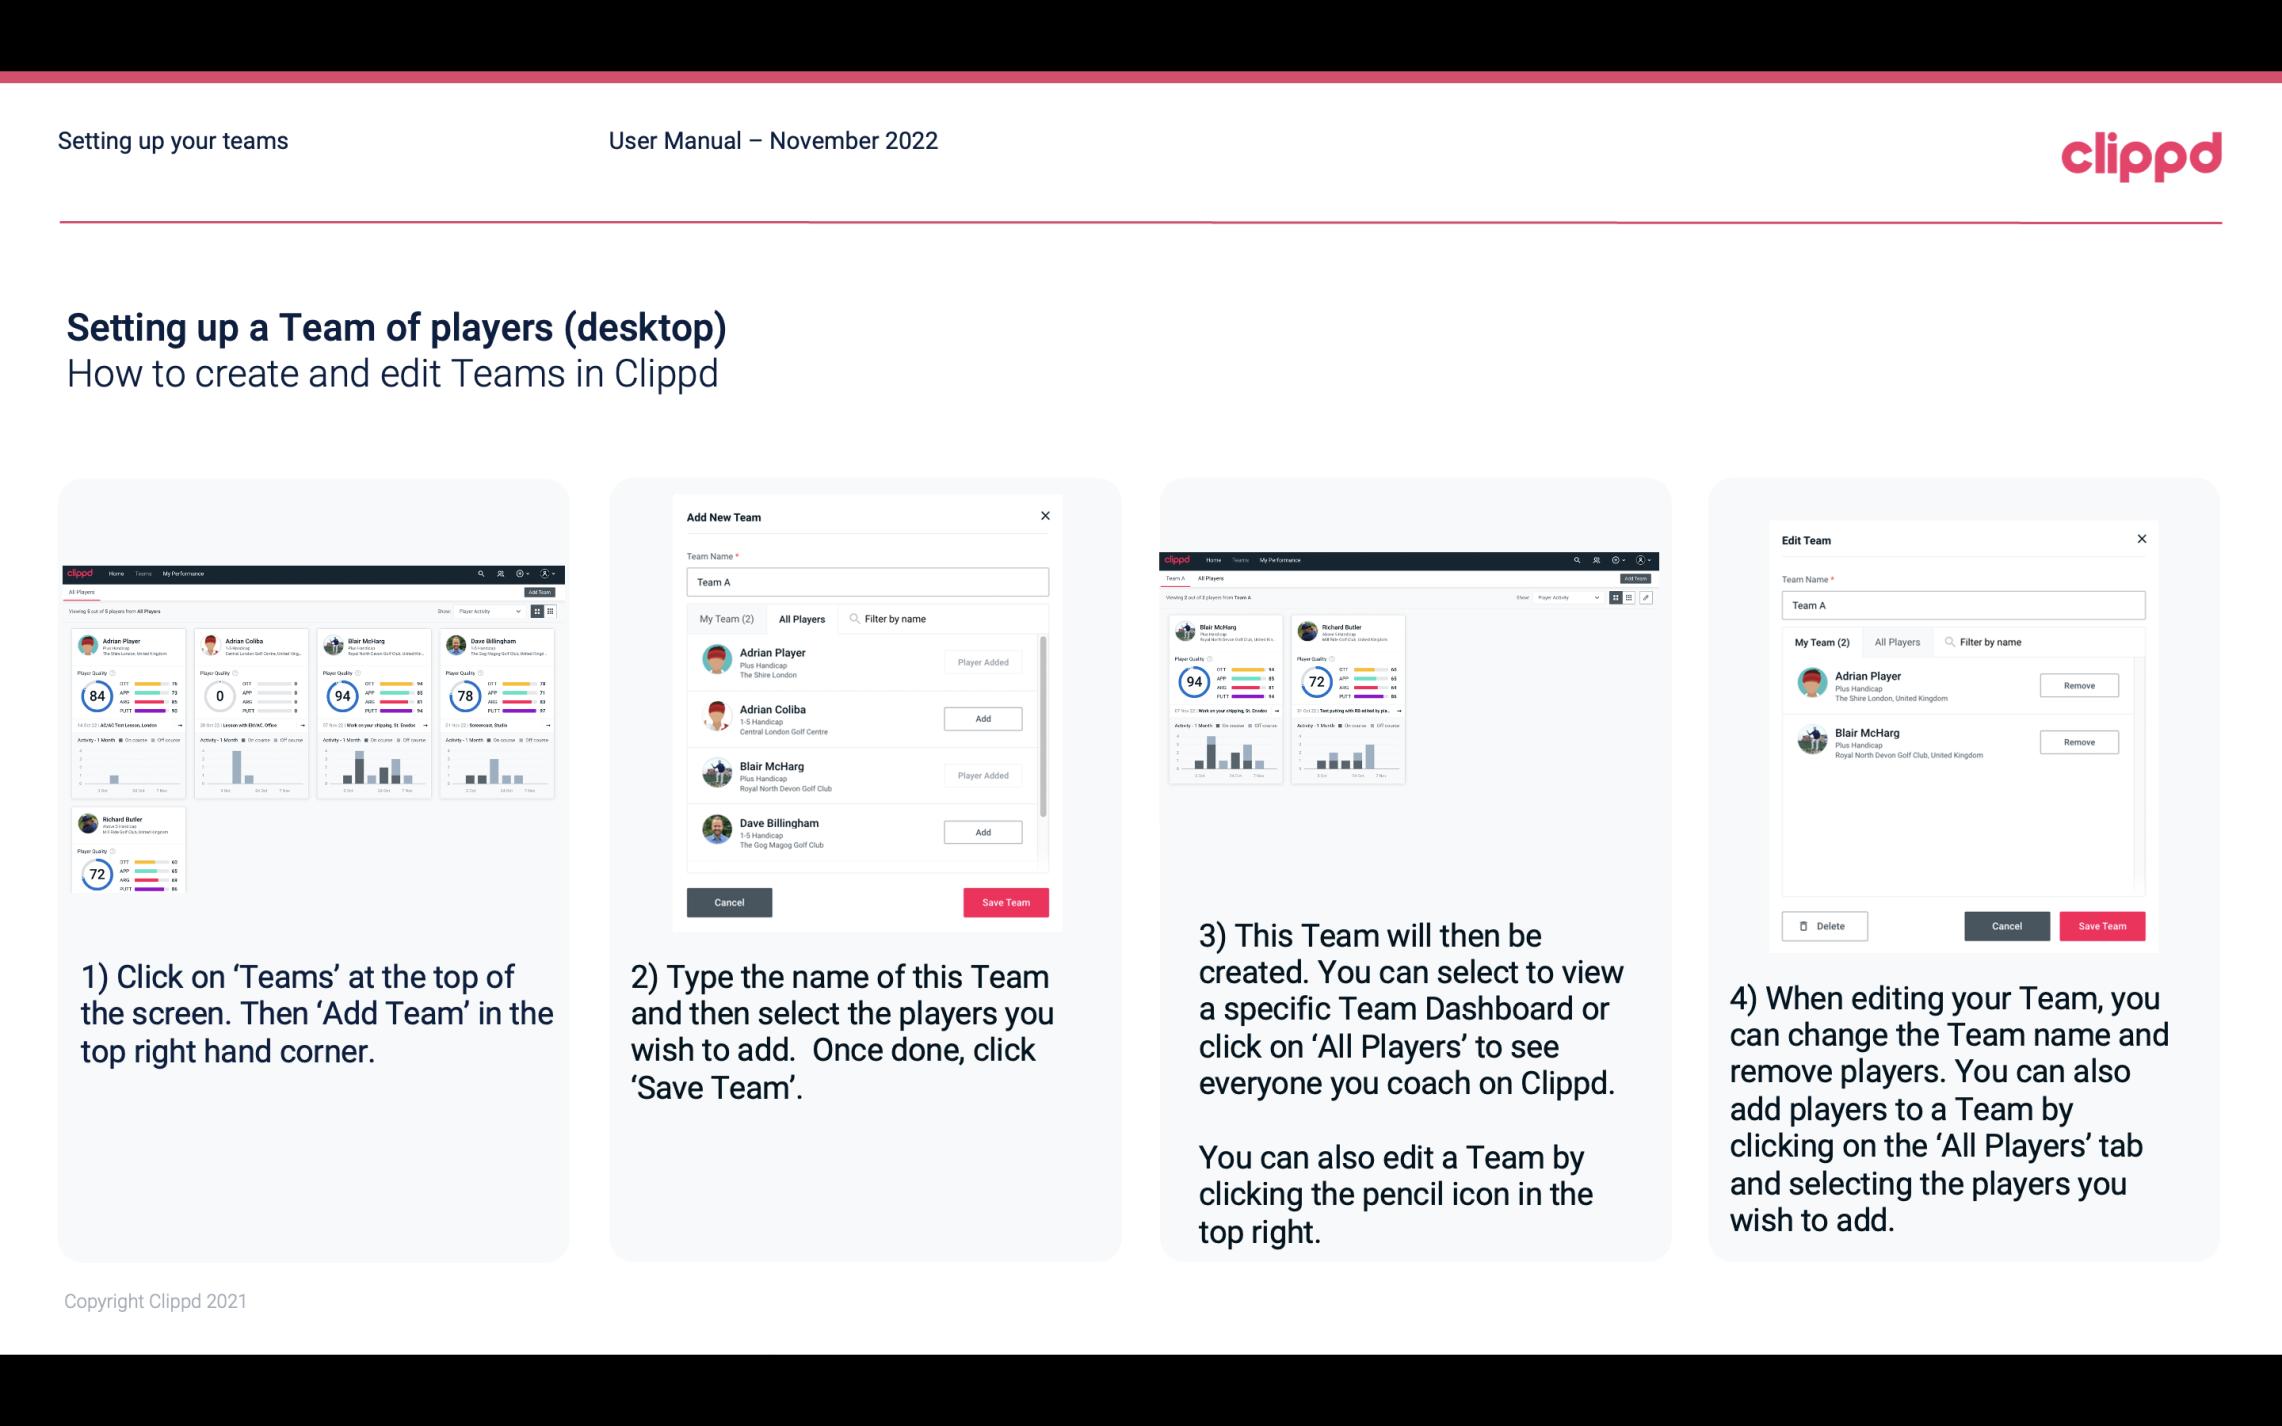Click the player avatar for Dave Billingham
Viewport: 2282px width, 1426px height.
(718, 831)
